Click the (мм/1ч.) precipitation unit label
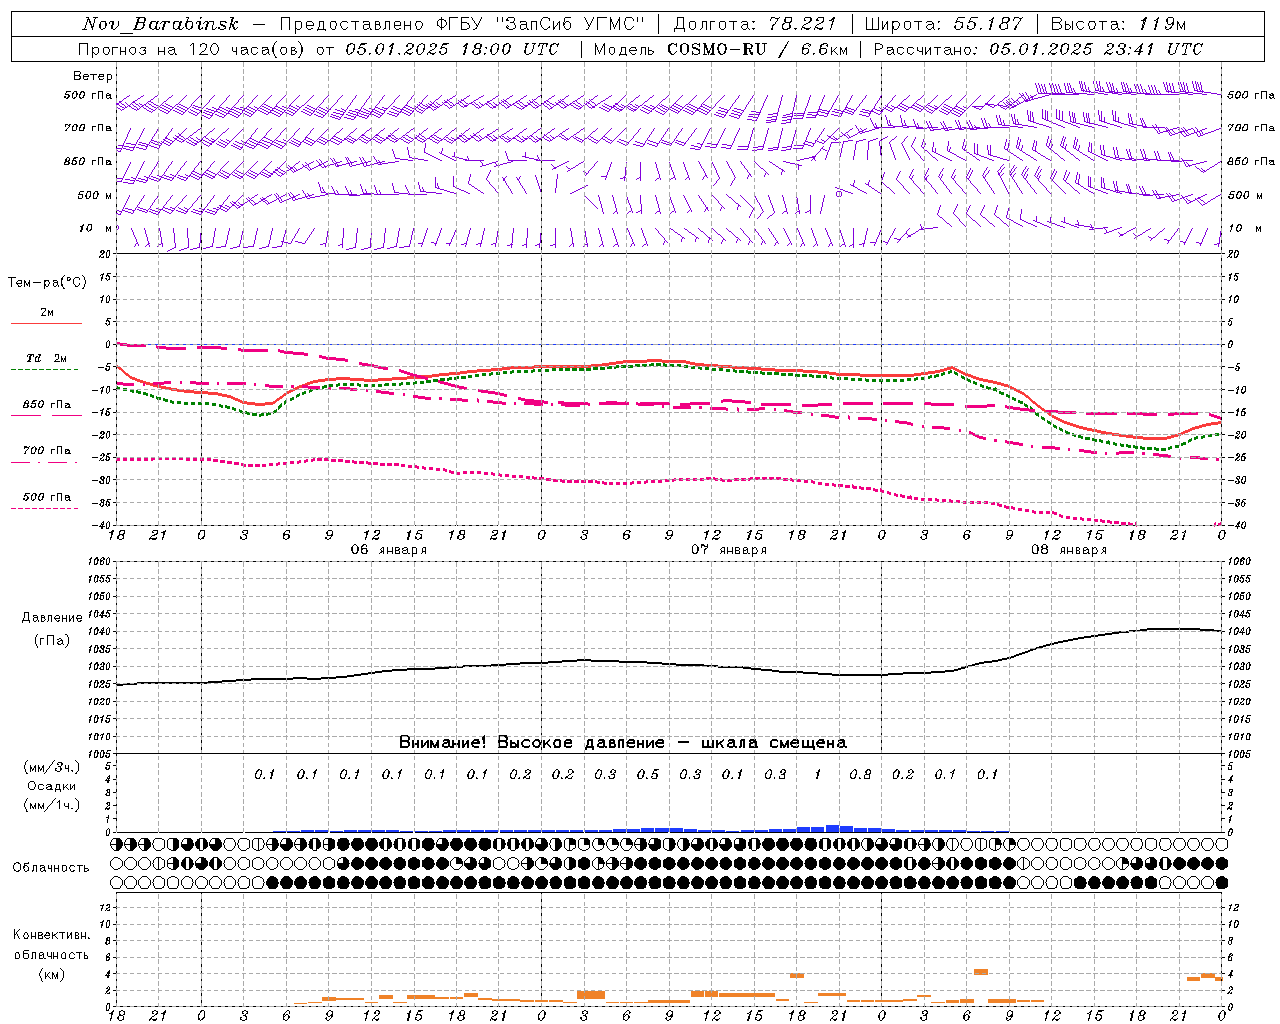Image resolution: width=1280 pixels, height=1024 pixels. [52, 805]
